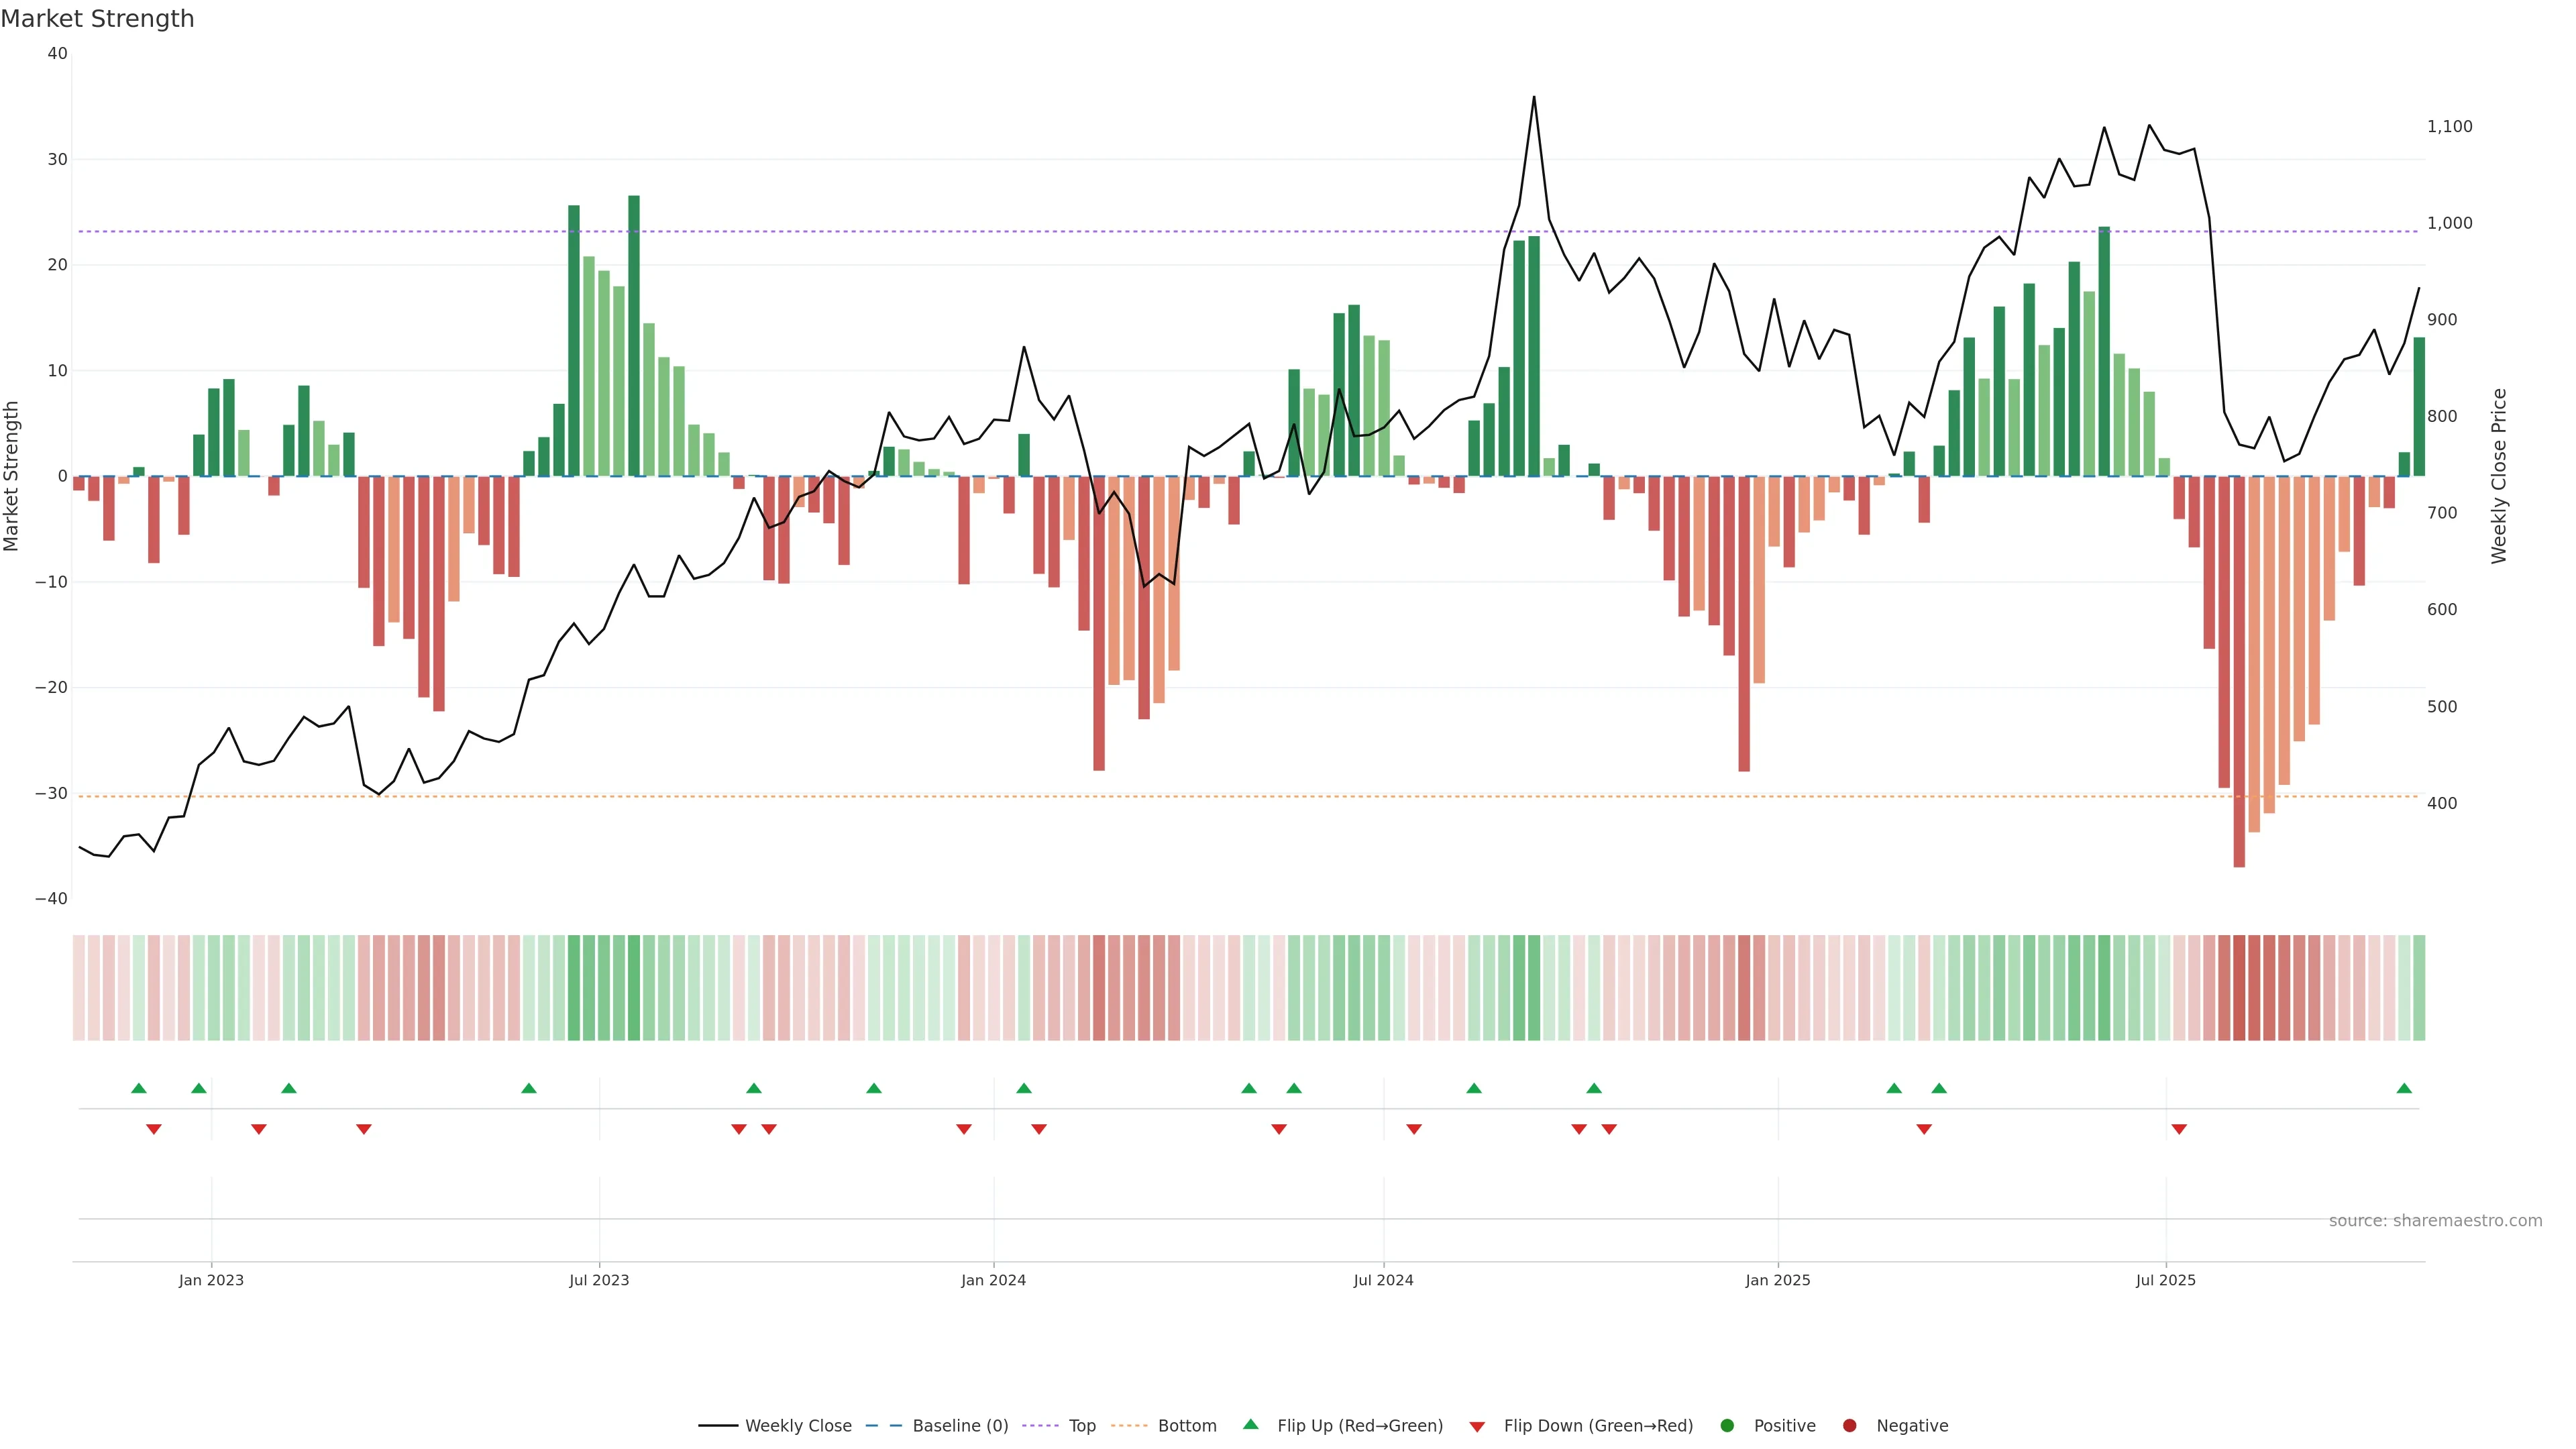Click the Market Strength chart title
The height and width of the screenshot is (1449, 2576).
pyautogui.click(x=97, y=19)
